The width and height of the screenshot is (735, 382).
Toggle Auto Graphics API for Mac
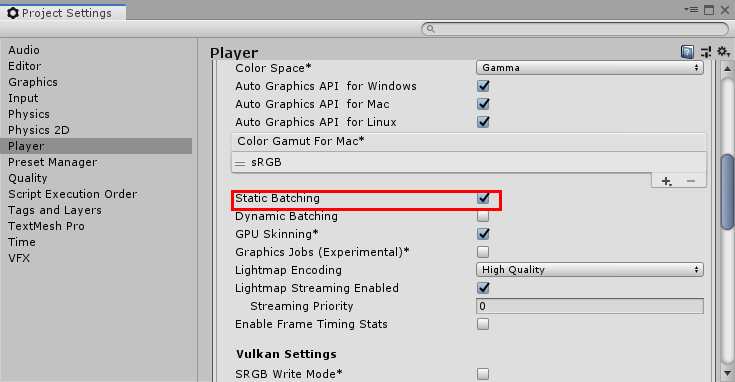[483, 104]
